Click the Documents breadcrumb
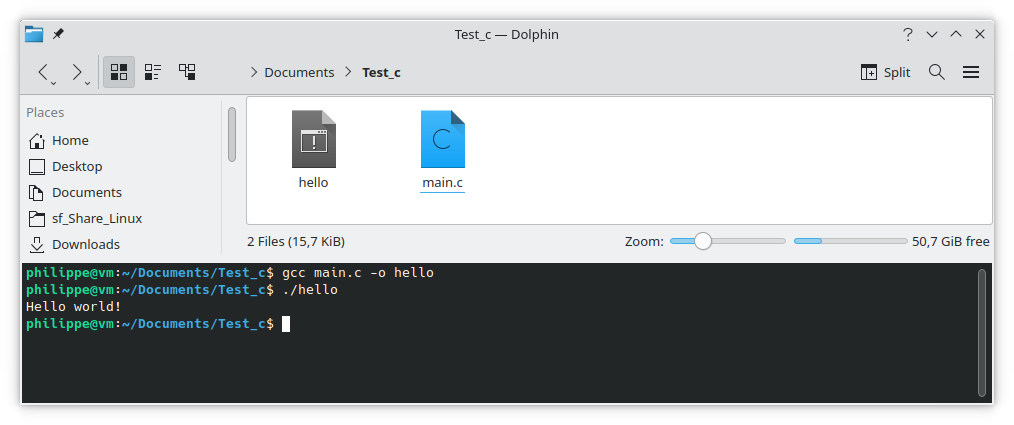The image size is (1014, 425). 299,72
